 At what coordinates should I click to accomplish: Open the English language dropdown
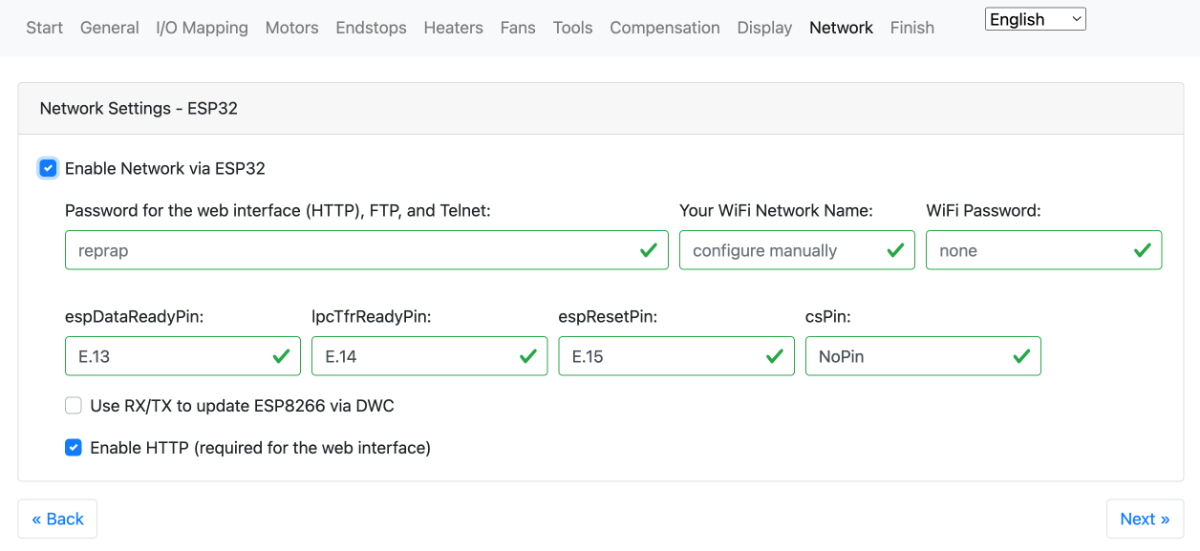click(1035, 19)
